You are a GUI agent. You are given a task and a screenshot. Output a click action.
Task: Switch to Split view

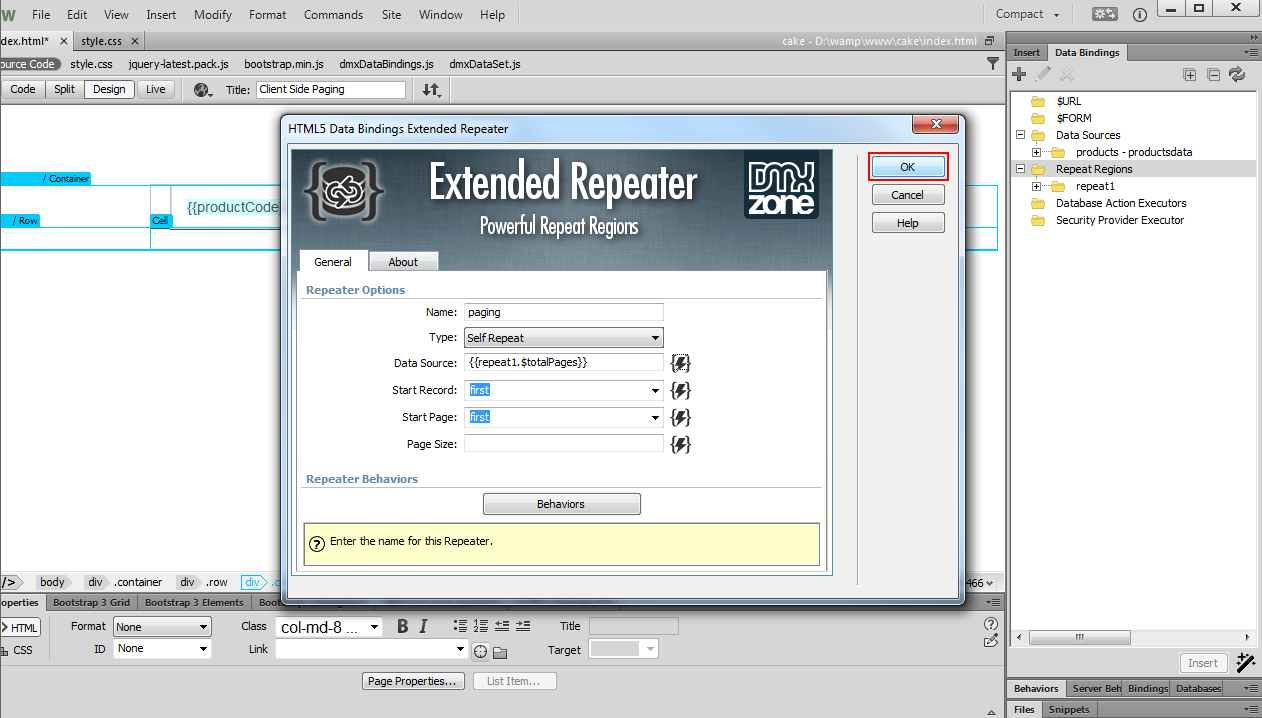[64, 89]
